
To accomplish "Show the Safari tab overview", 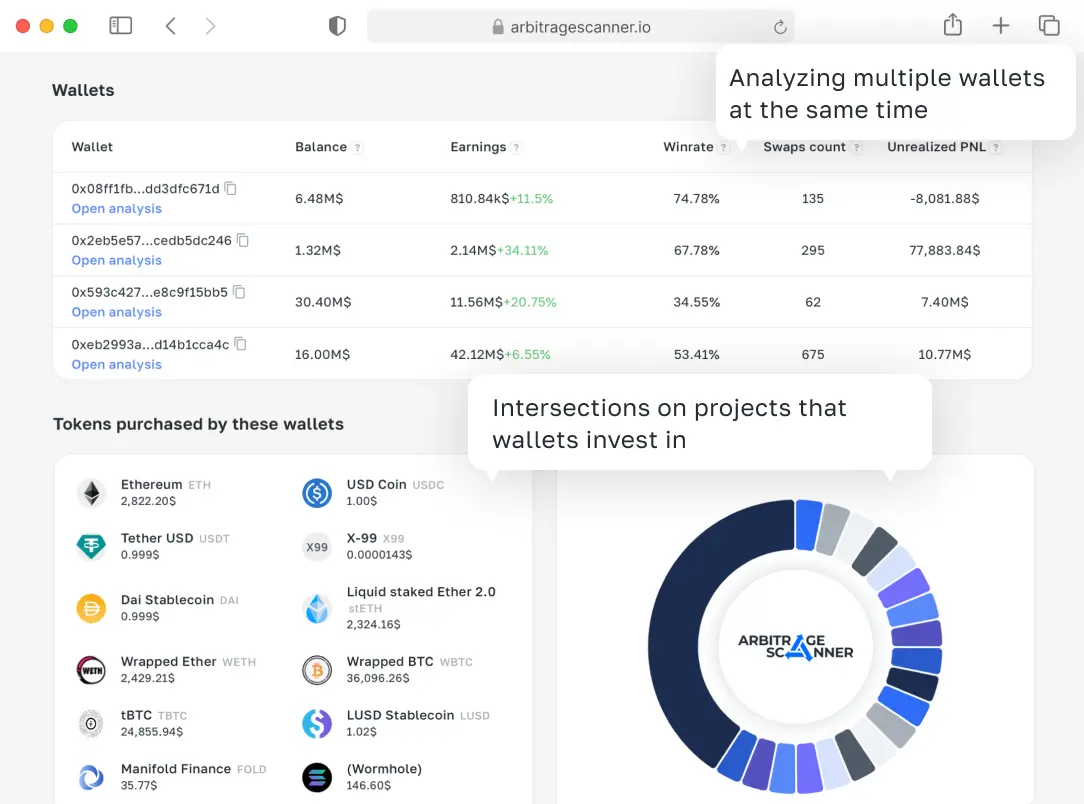I will (1048, 26).
